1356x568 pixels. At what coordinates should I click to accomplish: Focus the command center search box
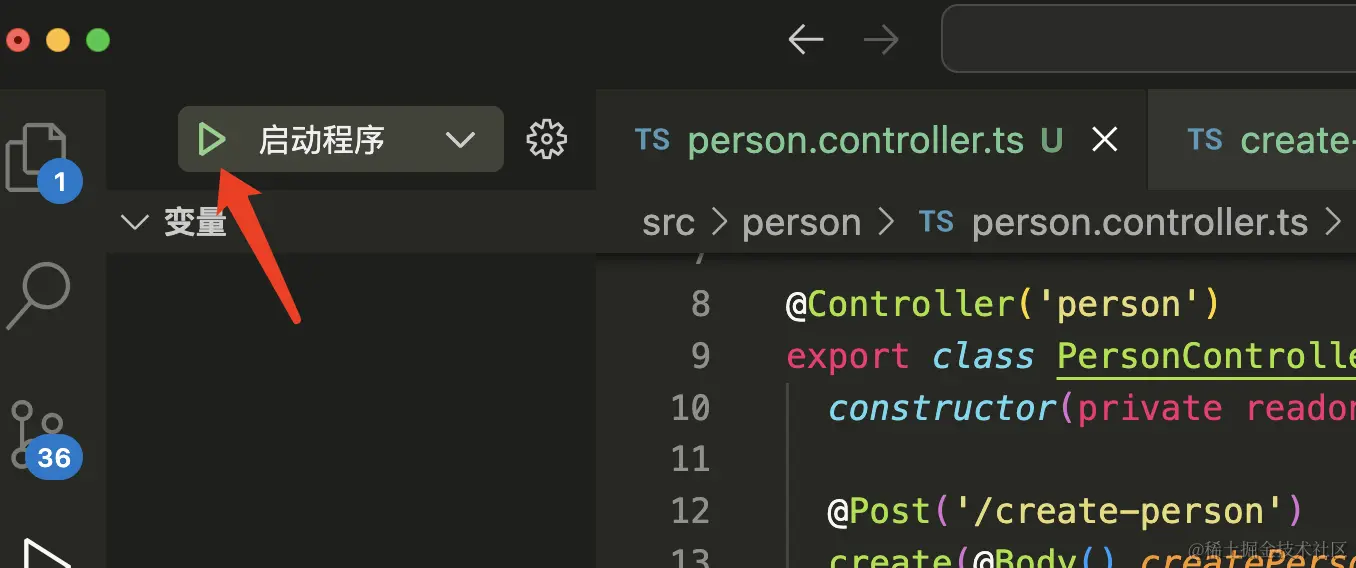(1148, 40)
